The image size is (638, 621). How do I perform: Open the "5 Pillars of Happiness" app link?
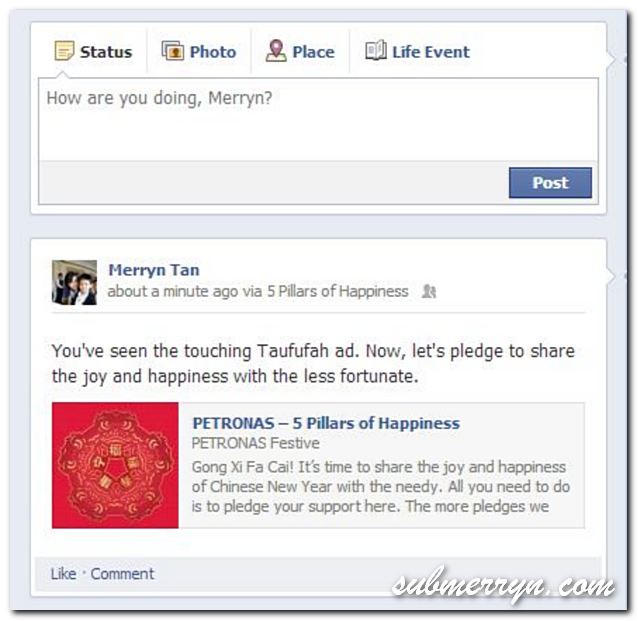tap(338, 291)
